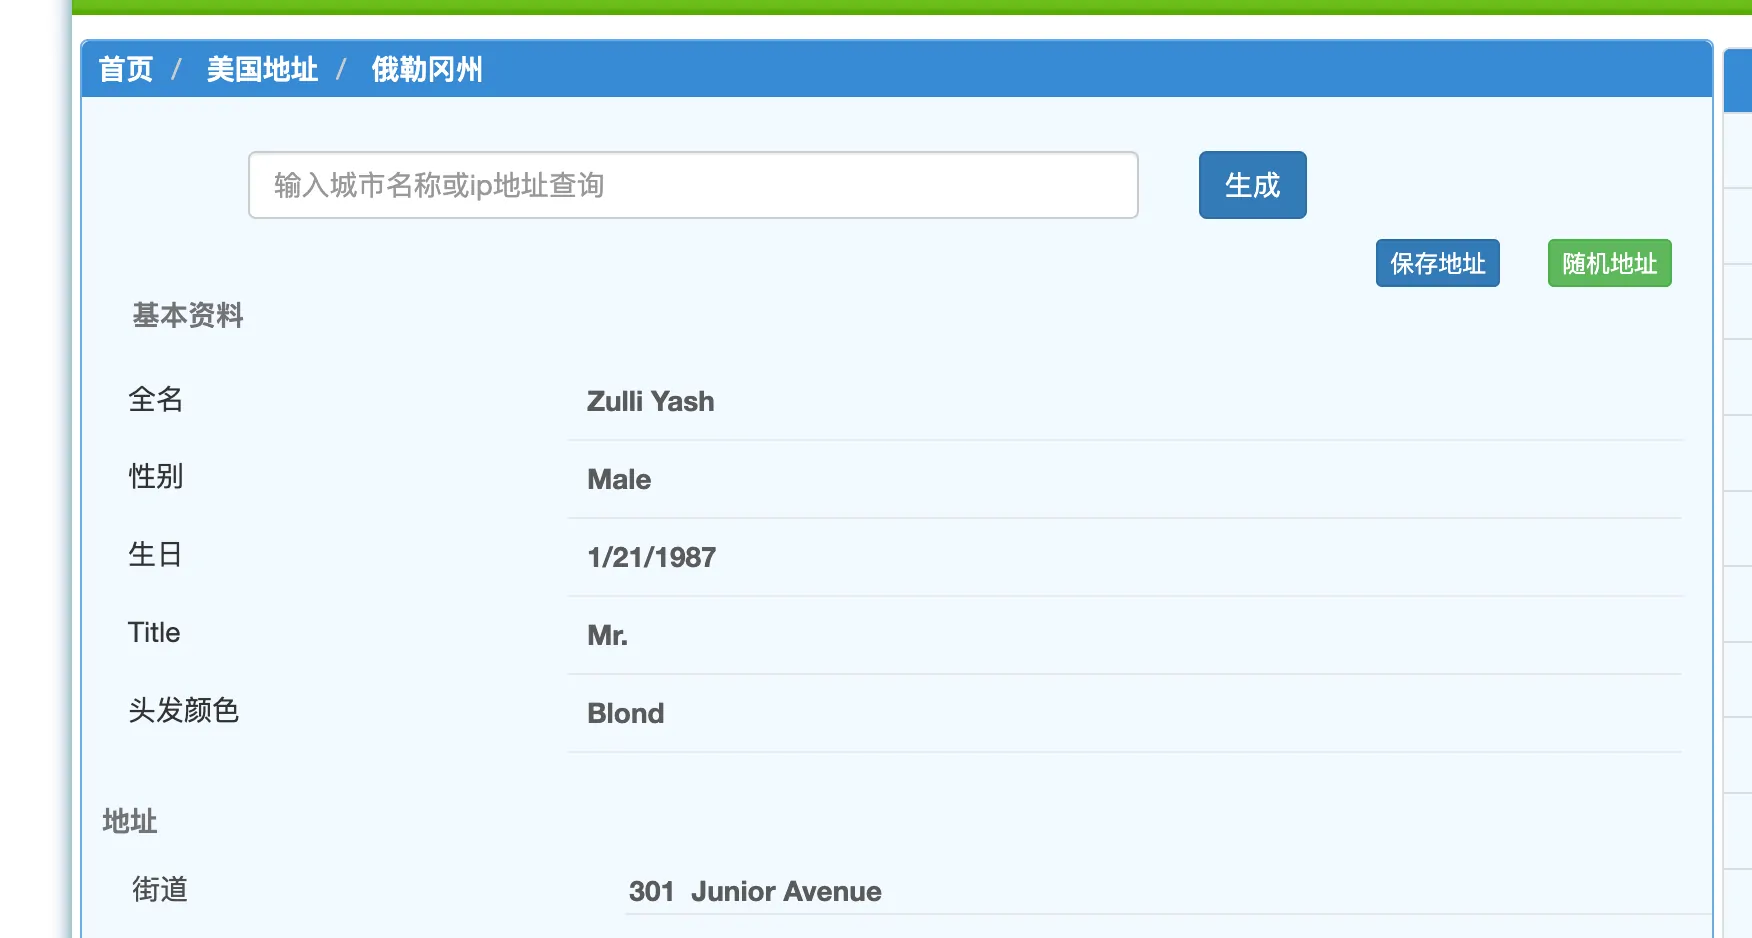Click the hair color value Blond

[x=625, y=714]
